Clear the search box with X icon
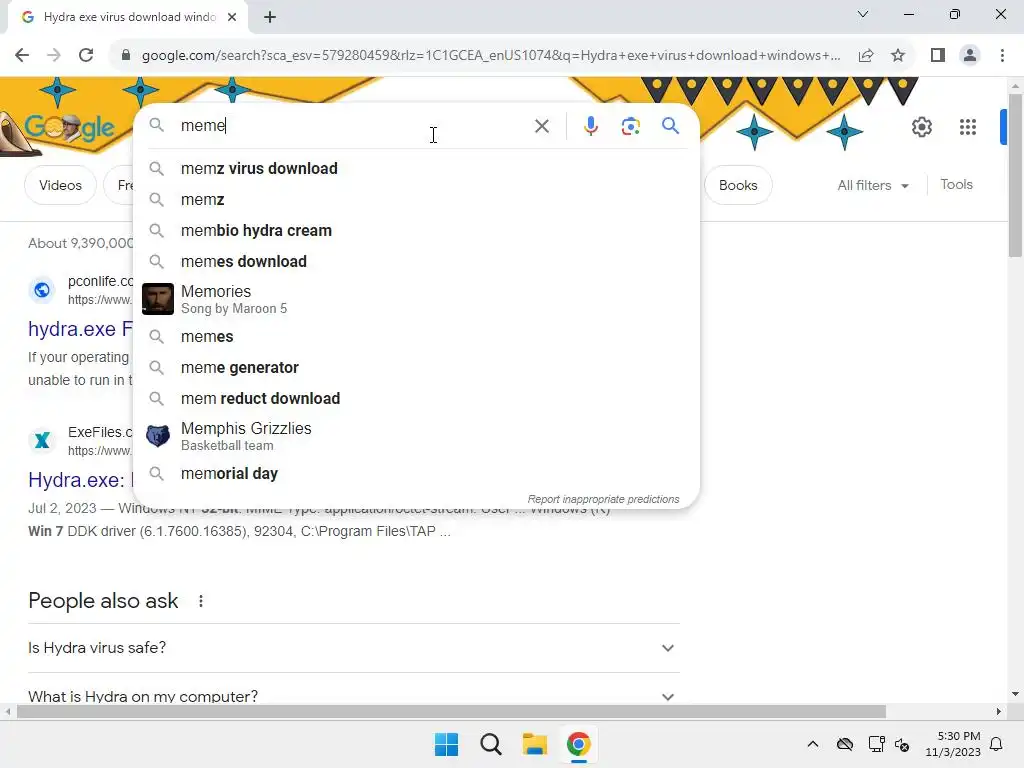The image size is (1024, 768). pos(541,125)
